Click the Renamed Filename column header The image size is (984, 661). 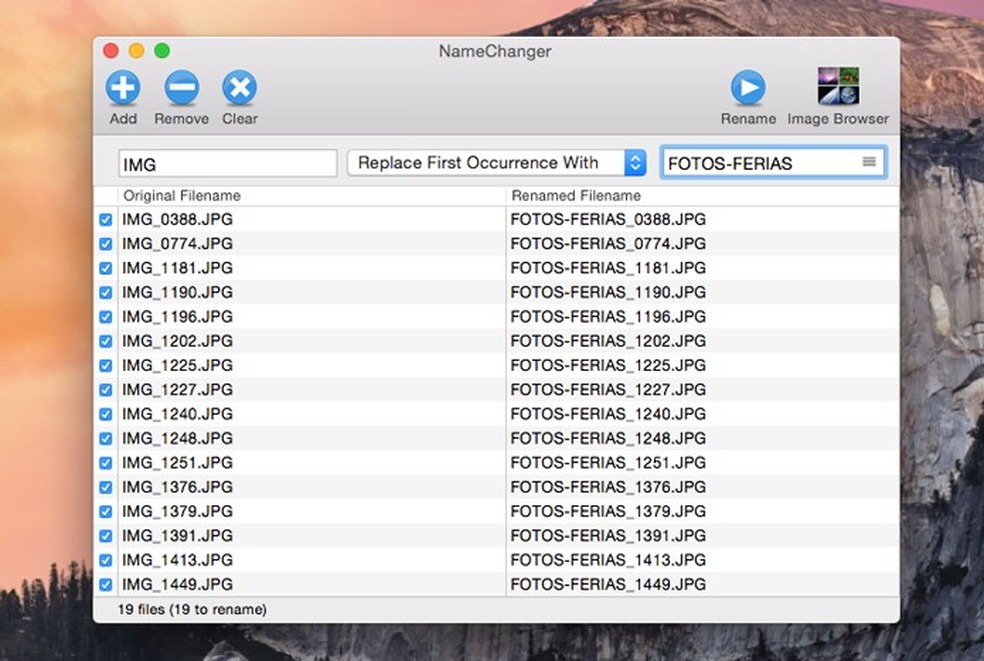(576, 196)
